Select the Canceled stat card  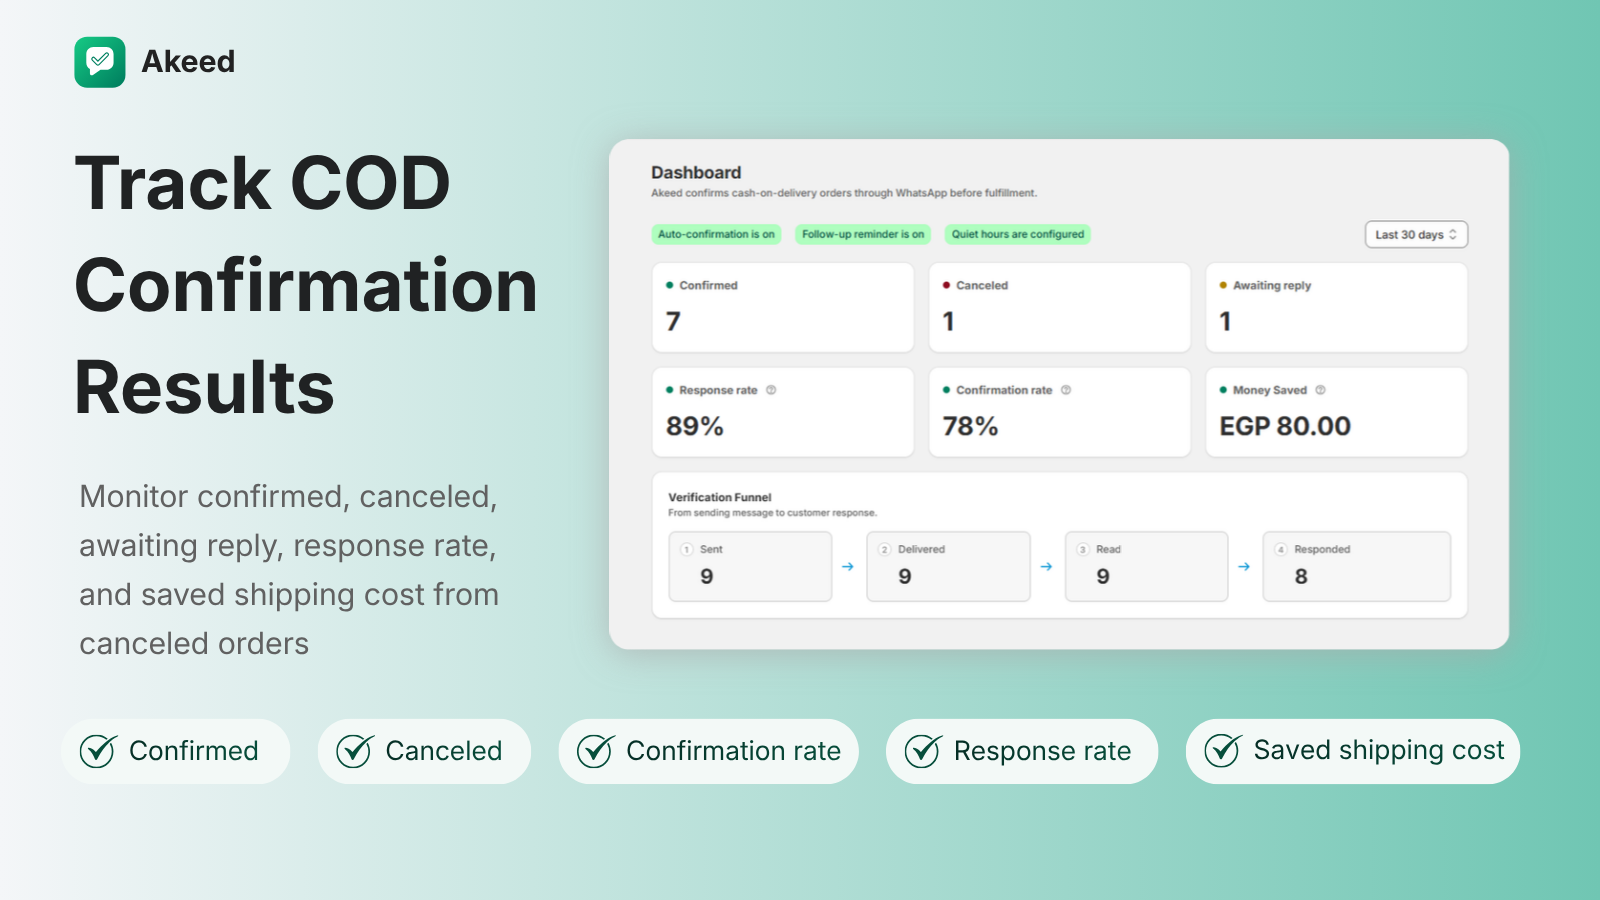[1060, 307]
